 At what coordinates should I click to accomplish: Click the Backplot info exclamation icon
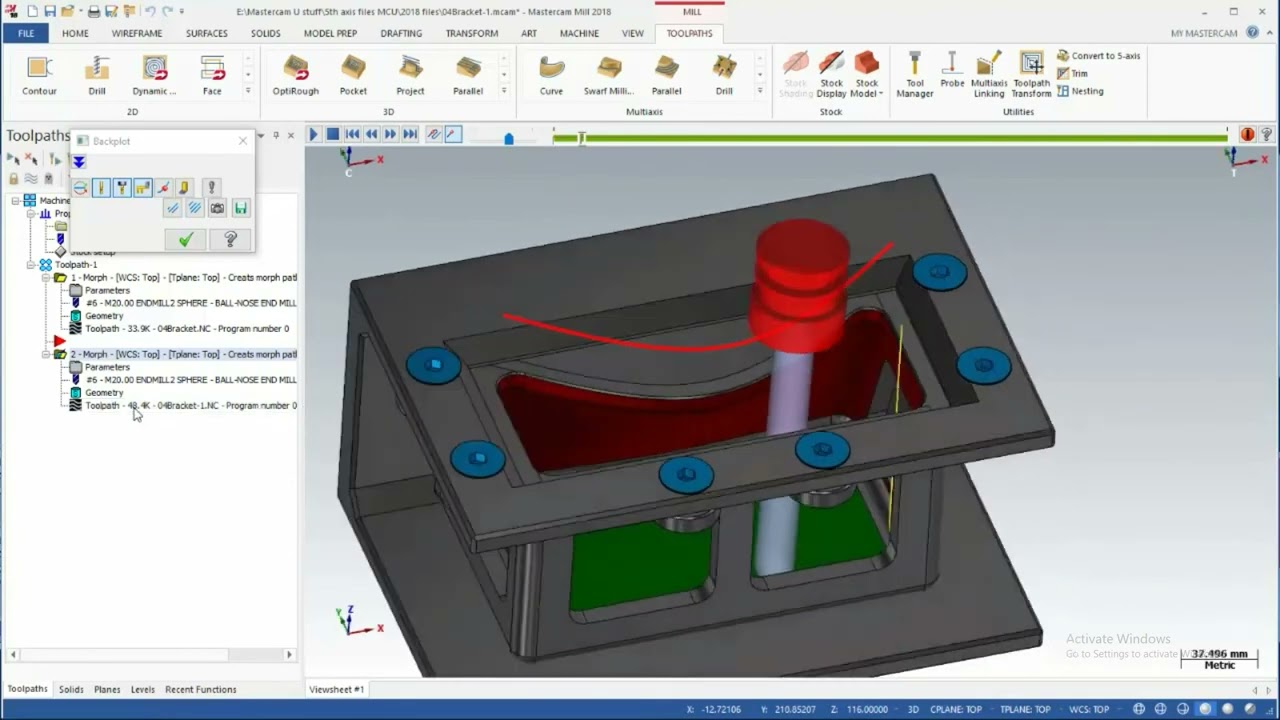(x=211, y=187)
